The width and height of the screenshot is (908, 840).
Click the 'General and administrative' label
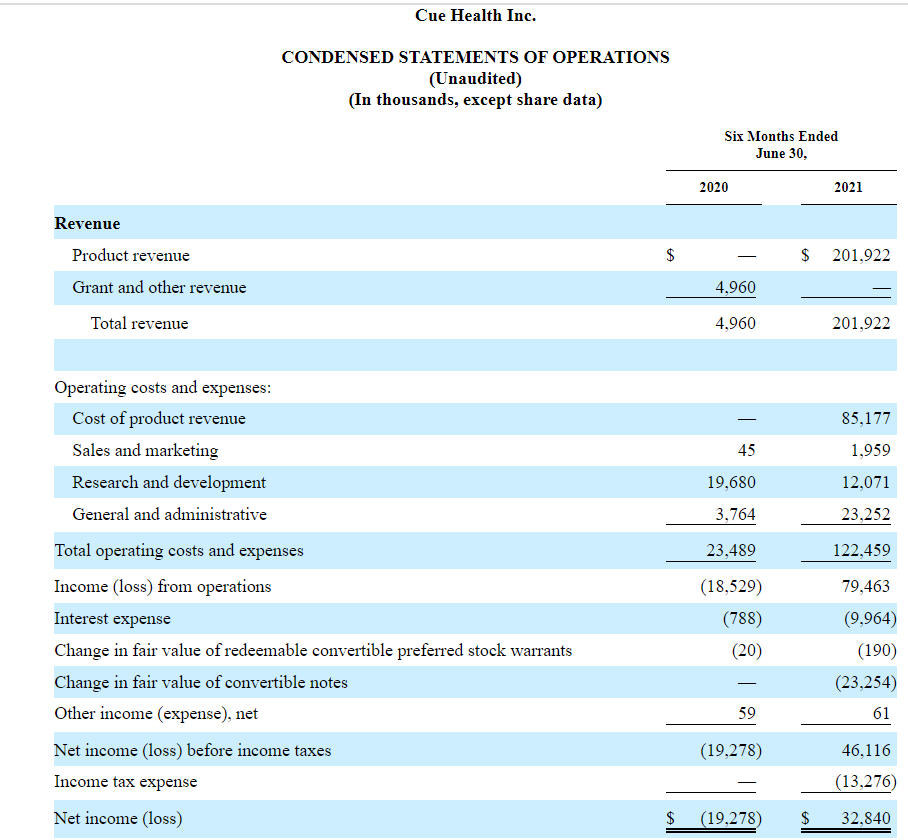point(170,515)
